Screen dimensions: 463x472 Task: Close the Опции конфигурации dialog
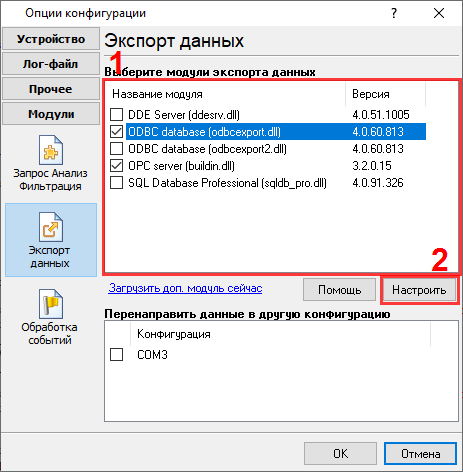[x=439, y=13]
